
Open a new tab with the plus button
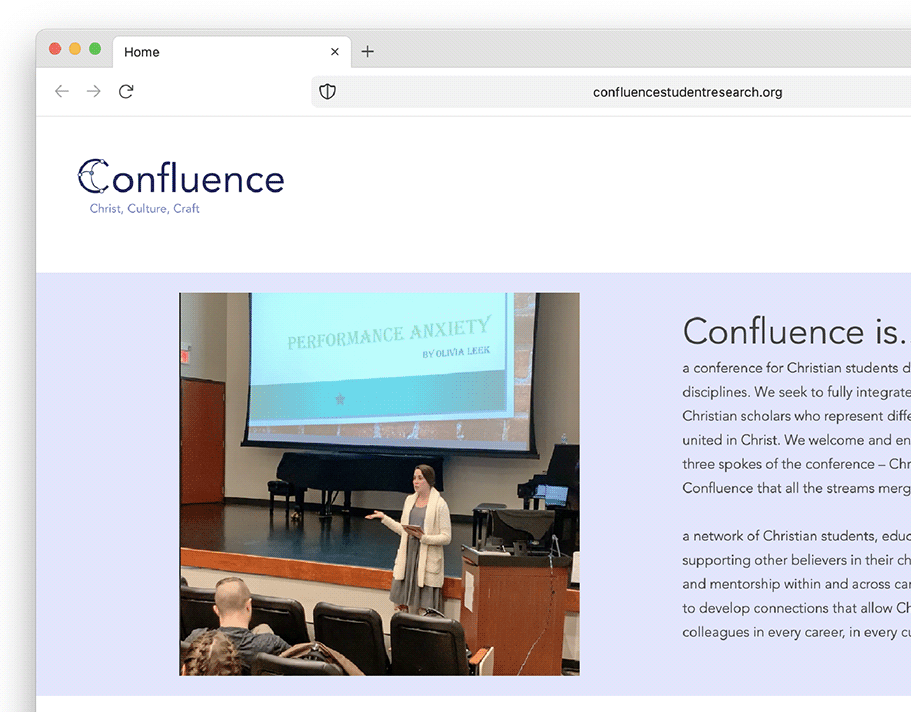tap(367, 52)
